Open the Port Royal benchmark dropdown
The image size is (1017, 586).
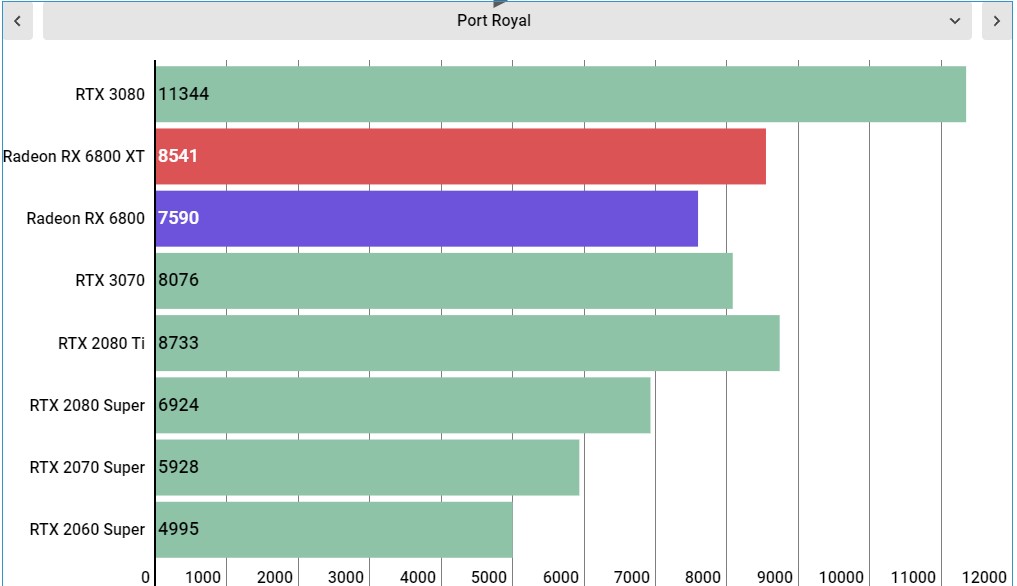[x=507, y=21]
